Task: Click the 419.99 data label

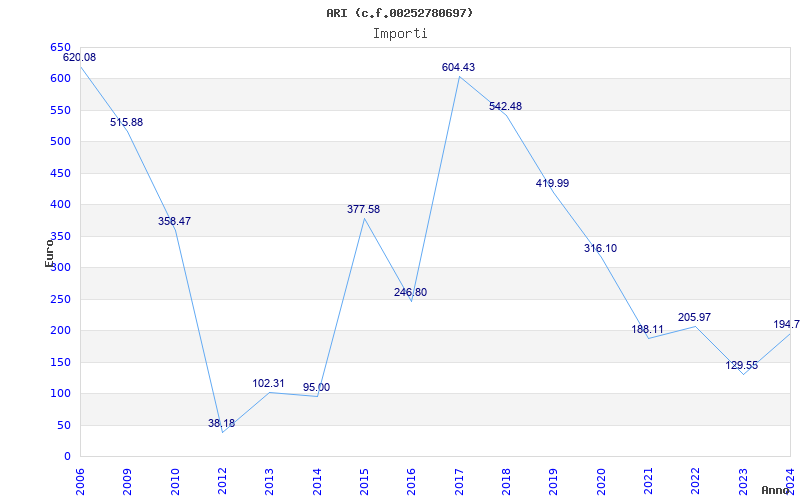Action: (553, 183)
